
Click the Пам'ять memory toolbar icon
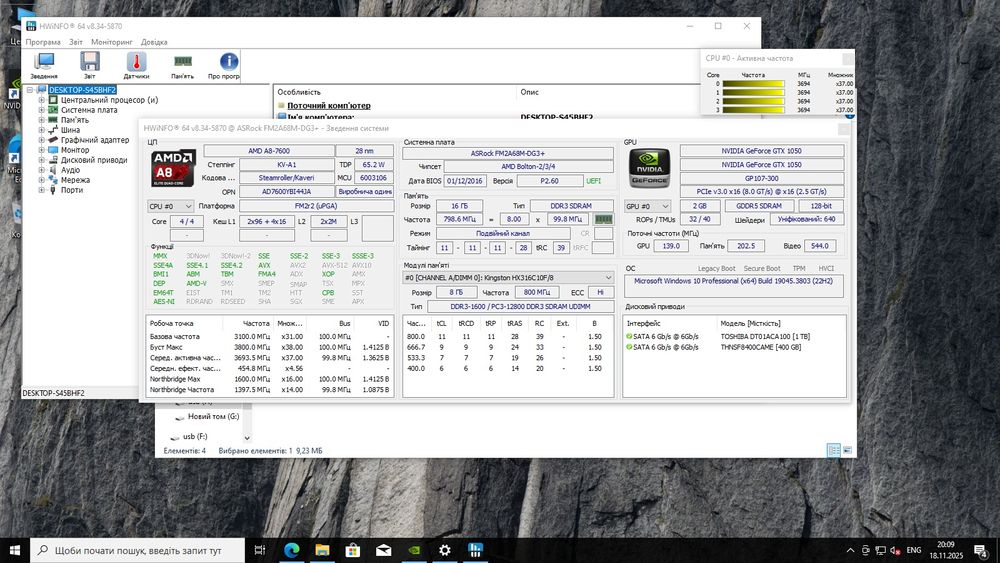(182, 65)
